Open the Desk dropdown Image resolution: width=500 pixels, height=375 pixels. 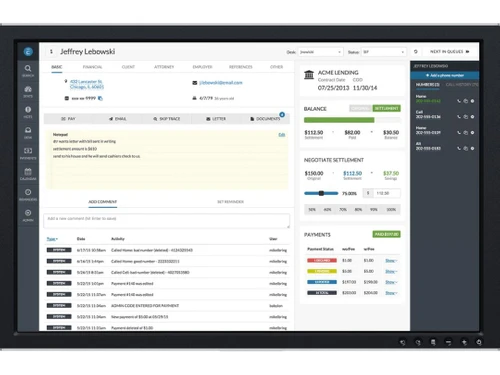[320, 52]
